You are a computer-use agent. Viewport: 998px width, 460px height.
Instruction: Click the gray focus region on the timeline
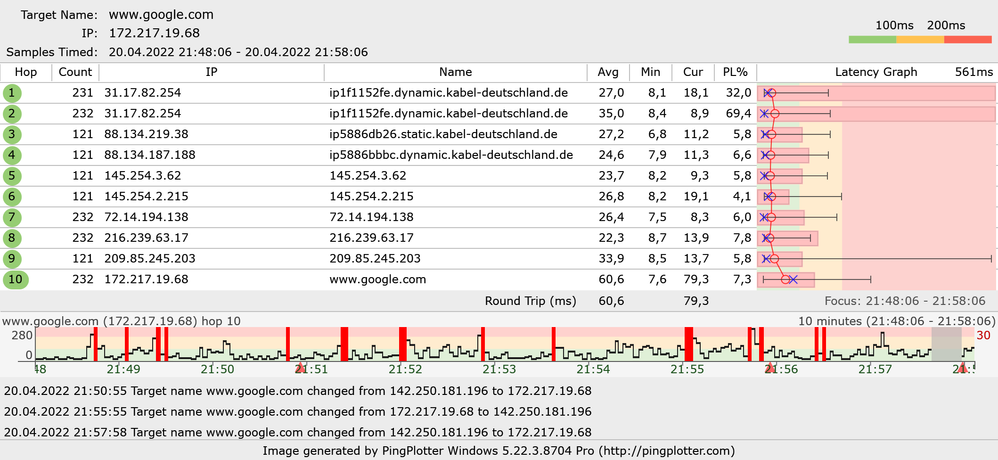[946, 344]
